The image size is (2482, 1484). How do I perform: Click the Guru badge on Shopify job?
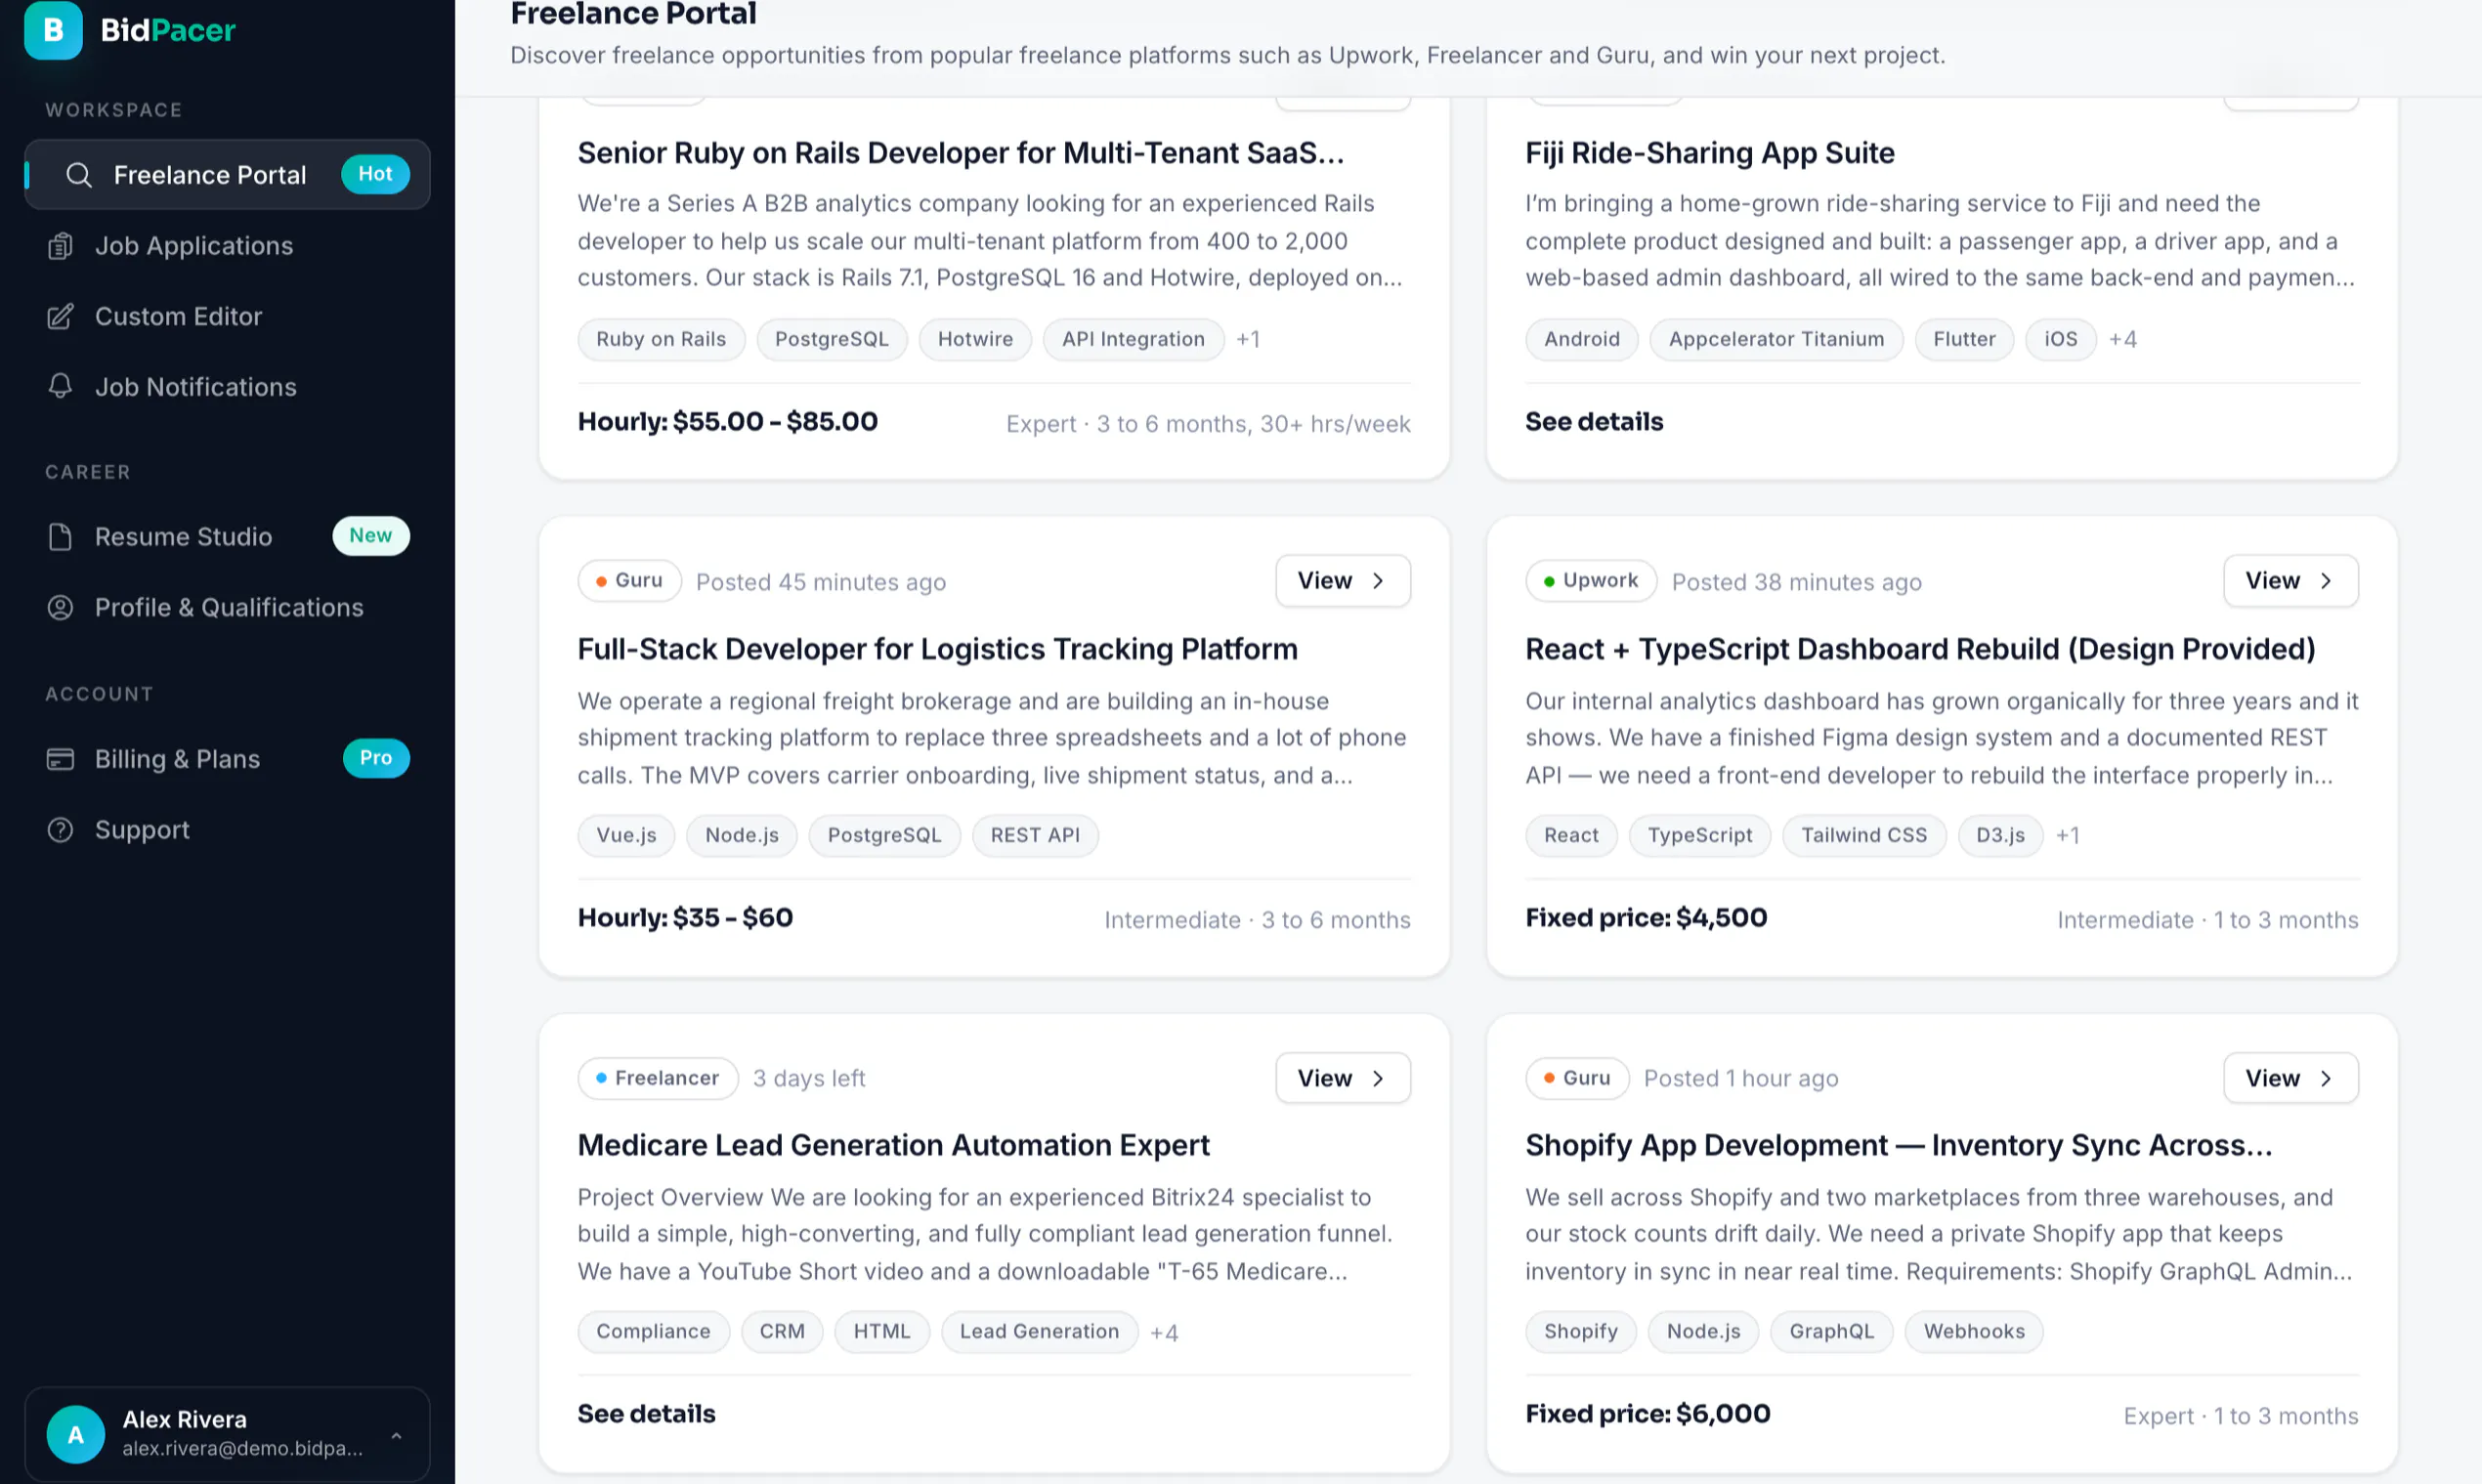(x=1577, y=1078)
